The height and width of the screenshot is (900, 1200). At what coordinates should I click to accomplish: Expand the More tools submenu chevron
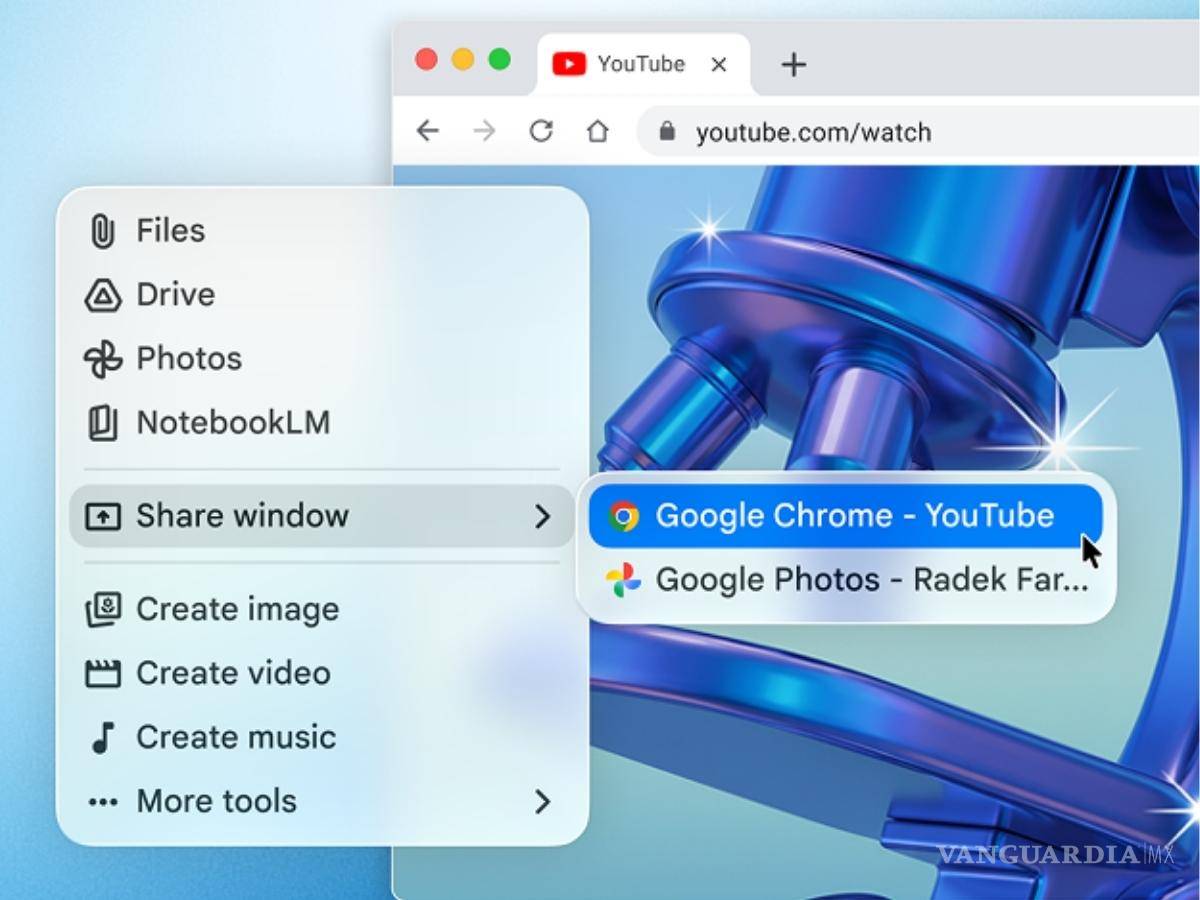(x=542, y=801)
